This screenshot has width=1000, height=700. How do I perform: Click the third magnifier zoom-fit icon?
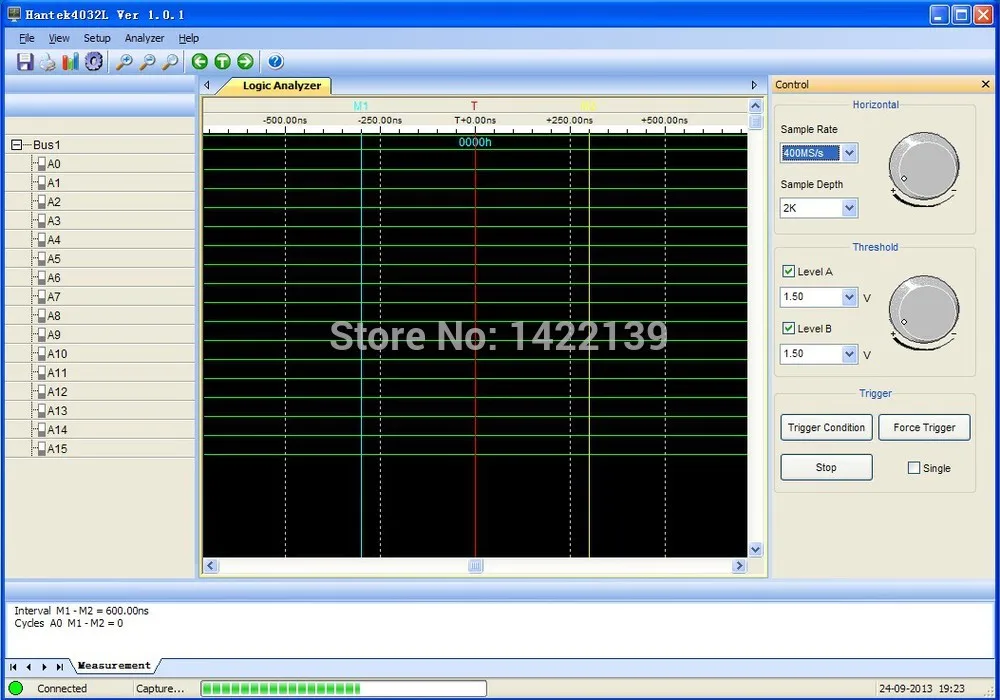tap(170, 62)
